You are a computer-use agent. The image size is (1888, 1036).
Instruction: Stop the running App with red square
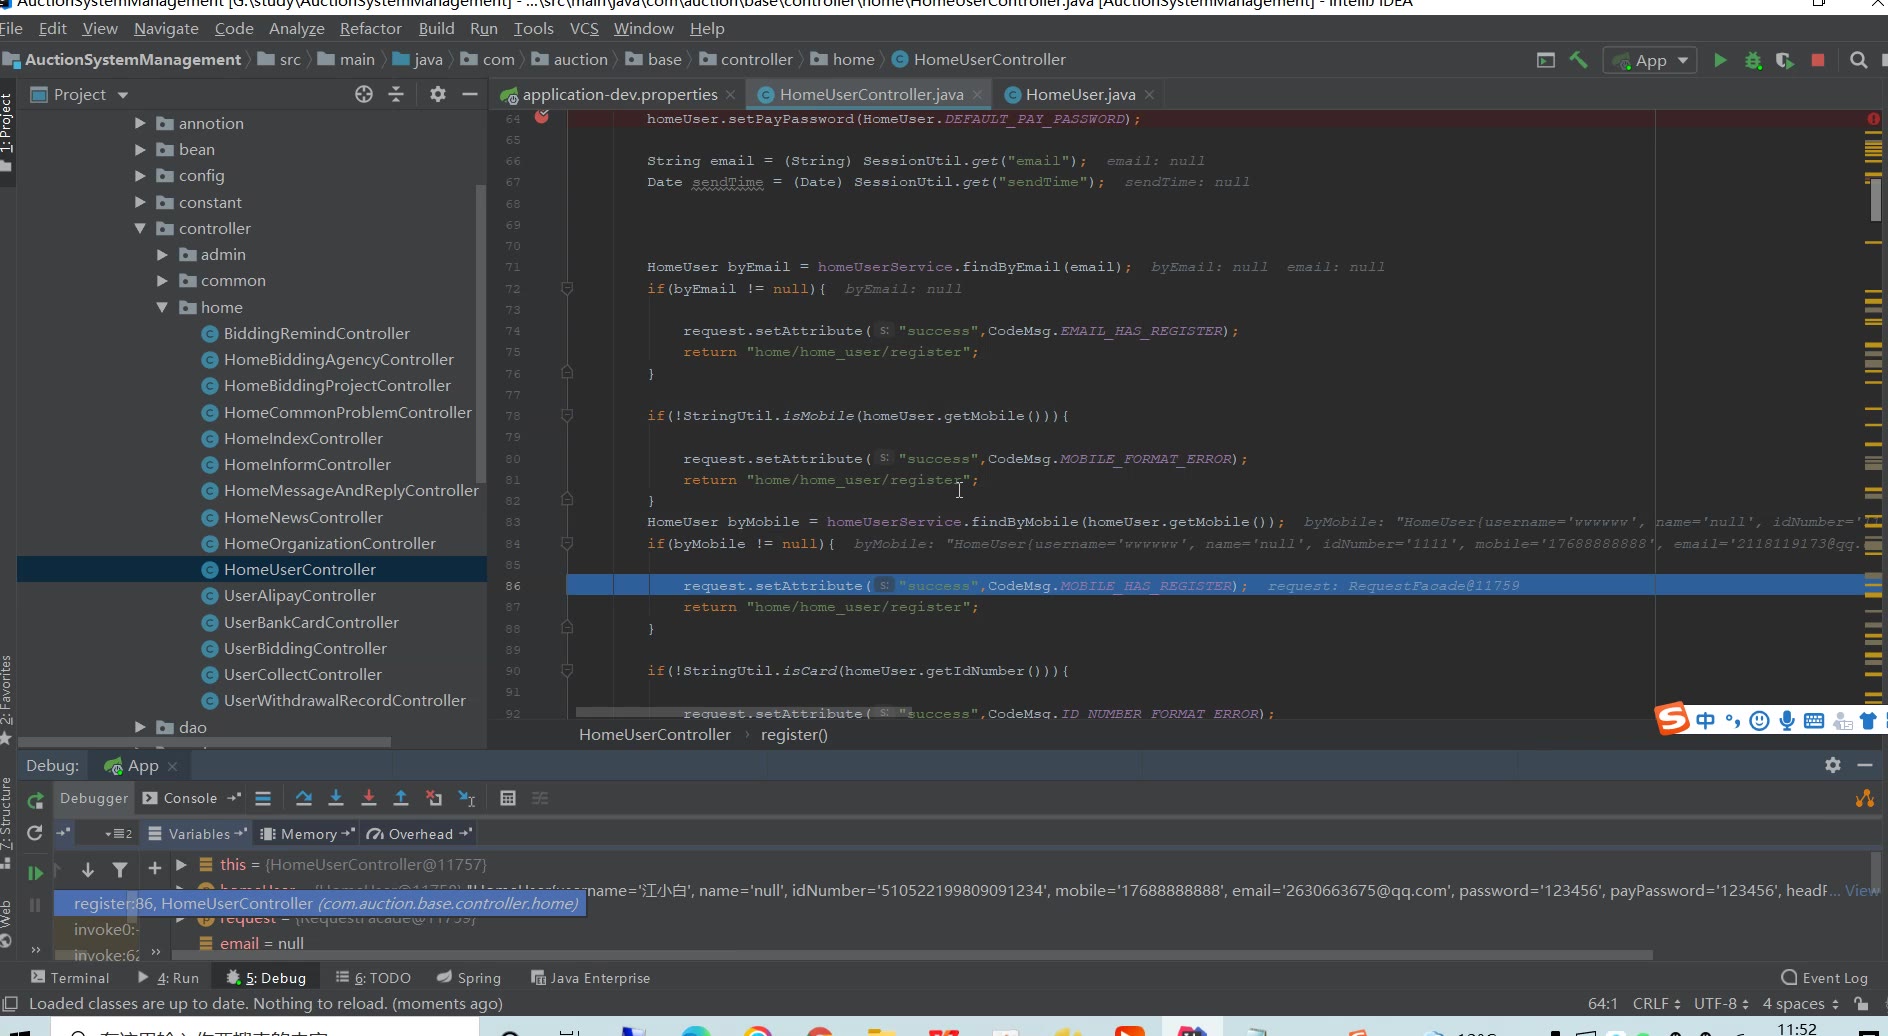tap(1818, 60)
